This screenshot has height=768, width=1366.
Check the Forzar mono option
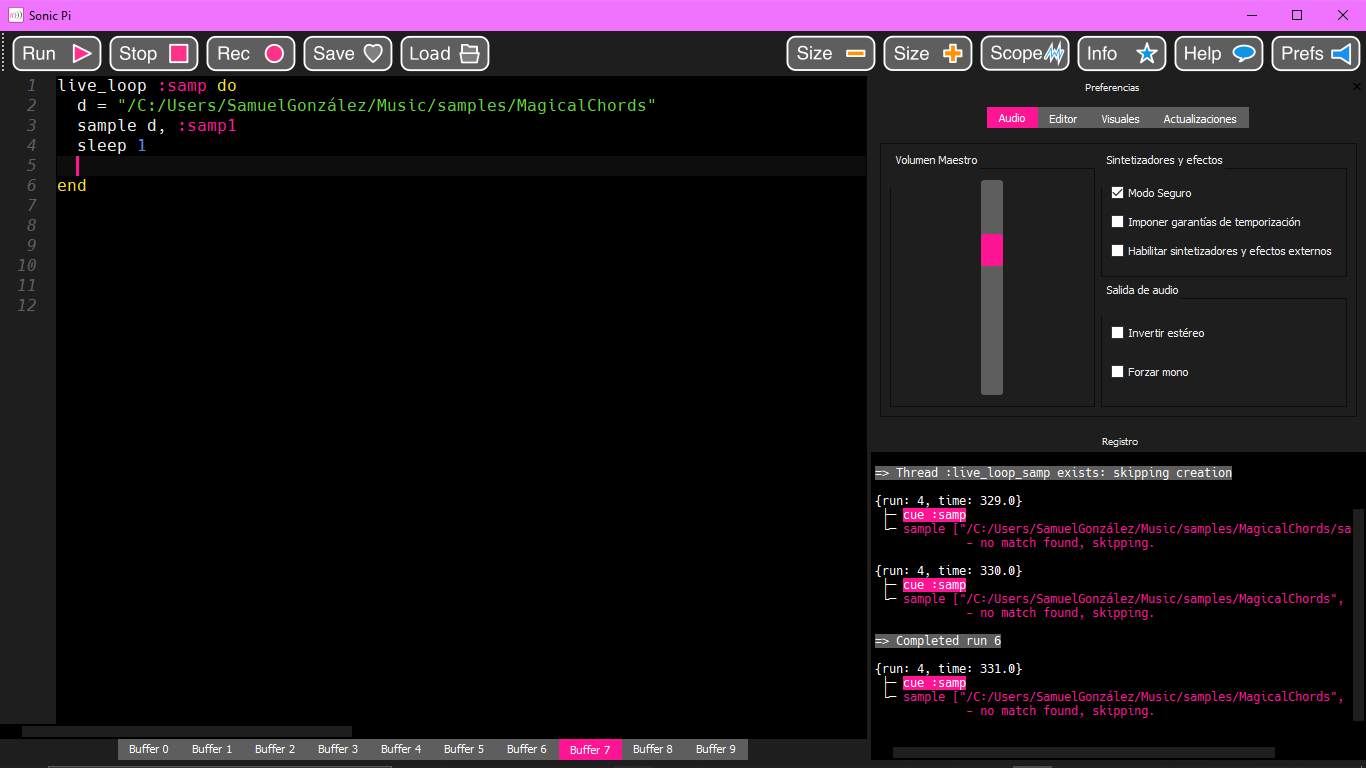tap(1118, 372)
